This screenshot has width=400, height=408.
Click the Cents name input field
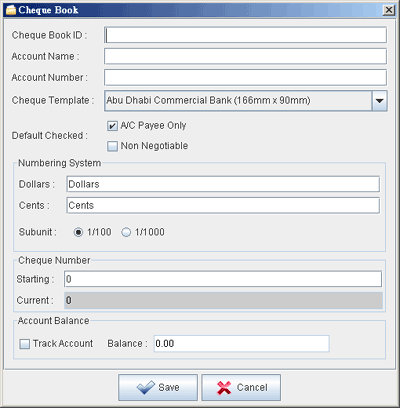pos(223,205)
